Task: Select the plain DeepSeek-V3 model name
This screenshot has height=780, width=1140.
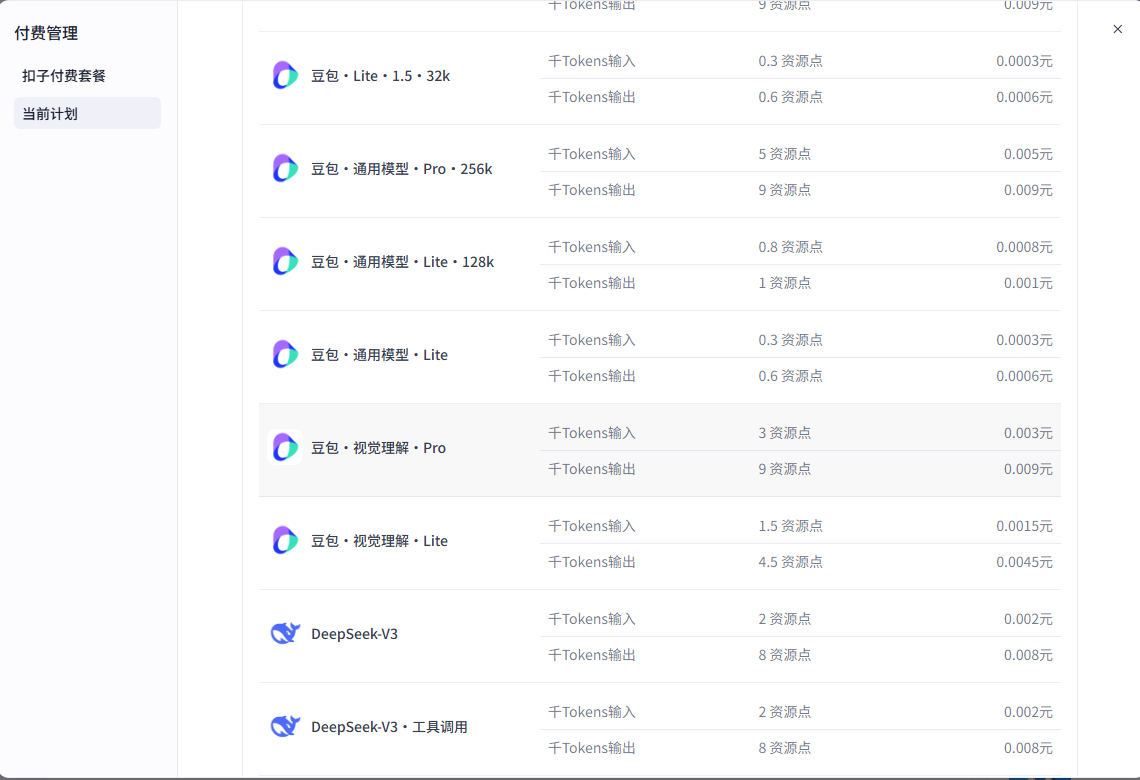Action: [x=354, y=634]
